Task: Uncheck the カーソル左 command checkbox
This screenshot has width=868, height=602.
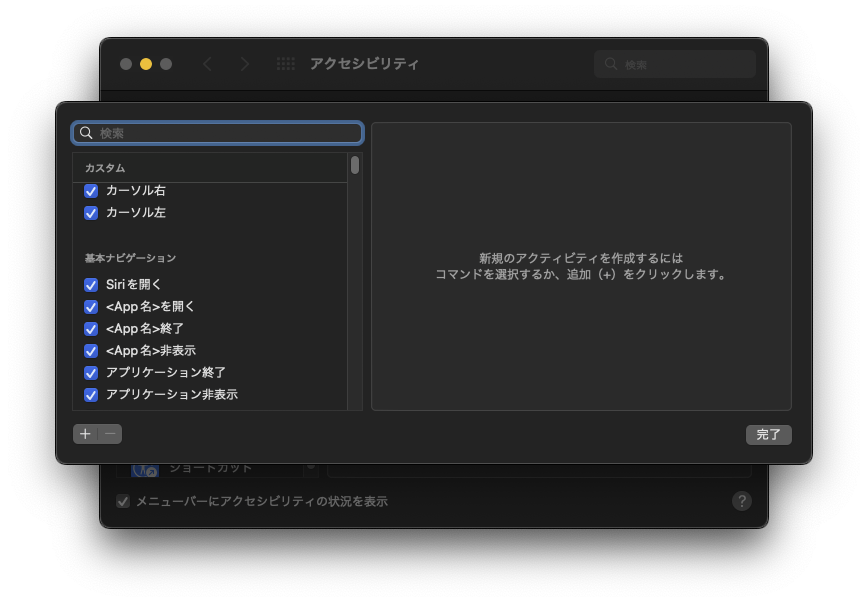Action: 91,213
